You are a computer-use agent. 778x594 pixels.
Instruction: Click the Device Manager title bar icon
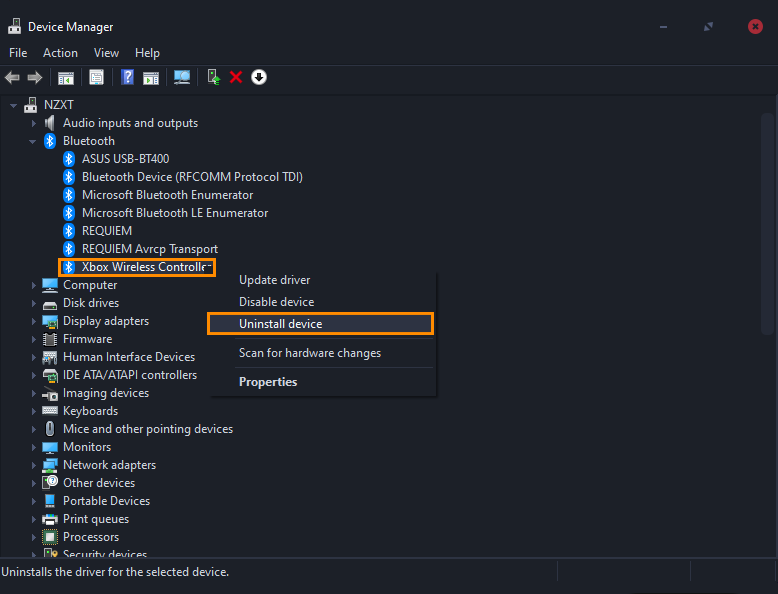[x=14, y=26]
